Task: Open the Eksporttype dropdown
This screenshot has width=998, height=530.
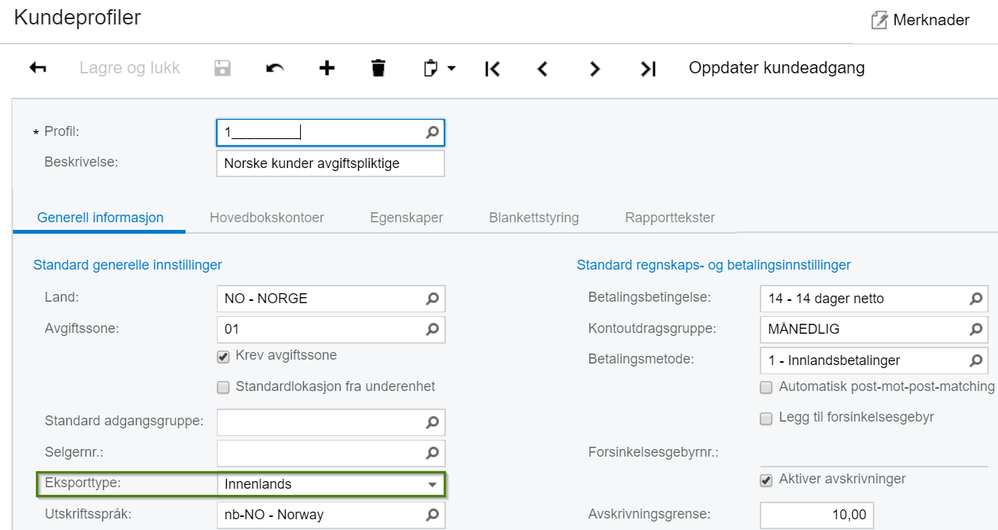Action: click(x=432, y=484)
